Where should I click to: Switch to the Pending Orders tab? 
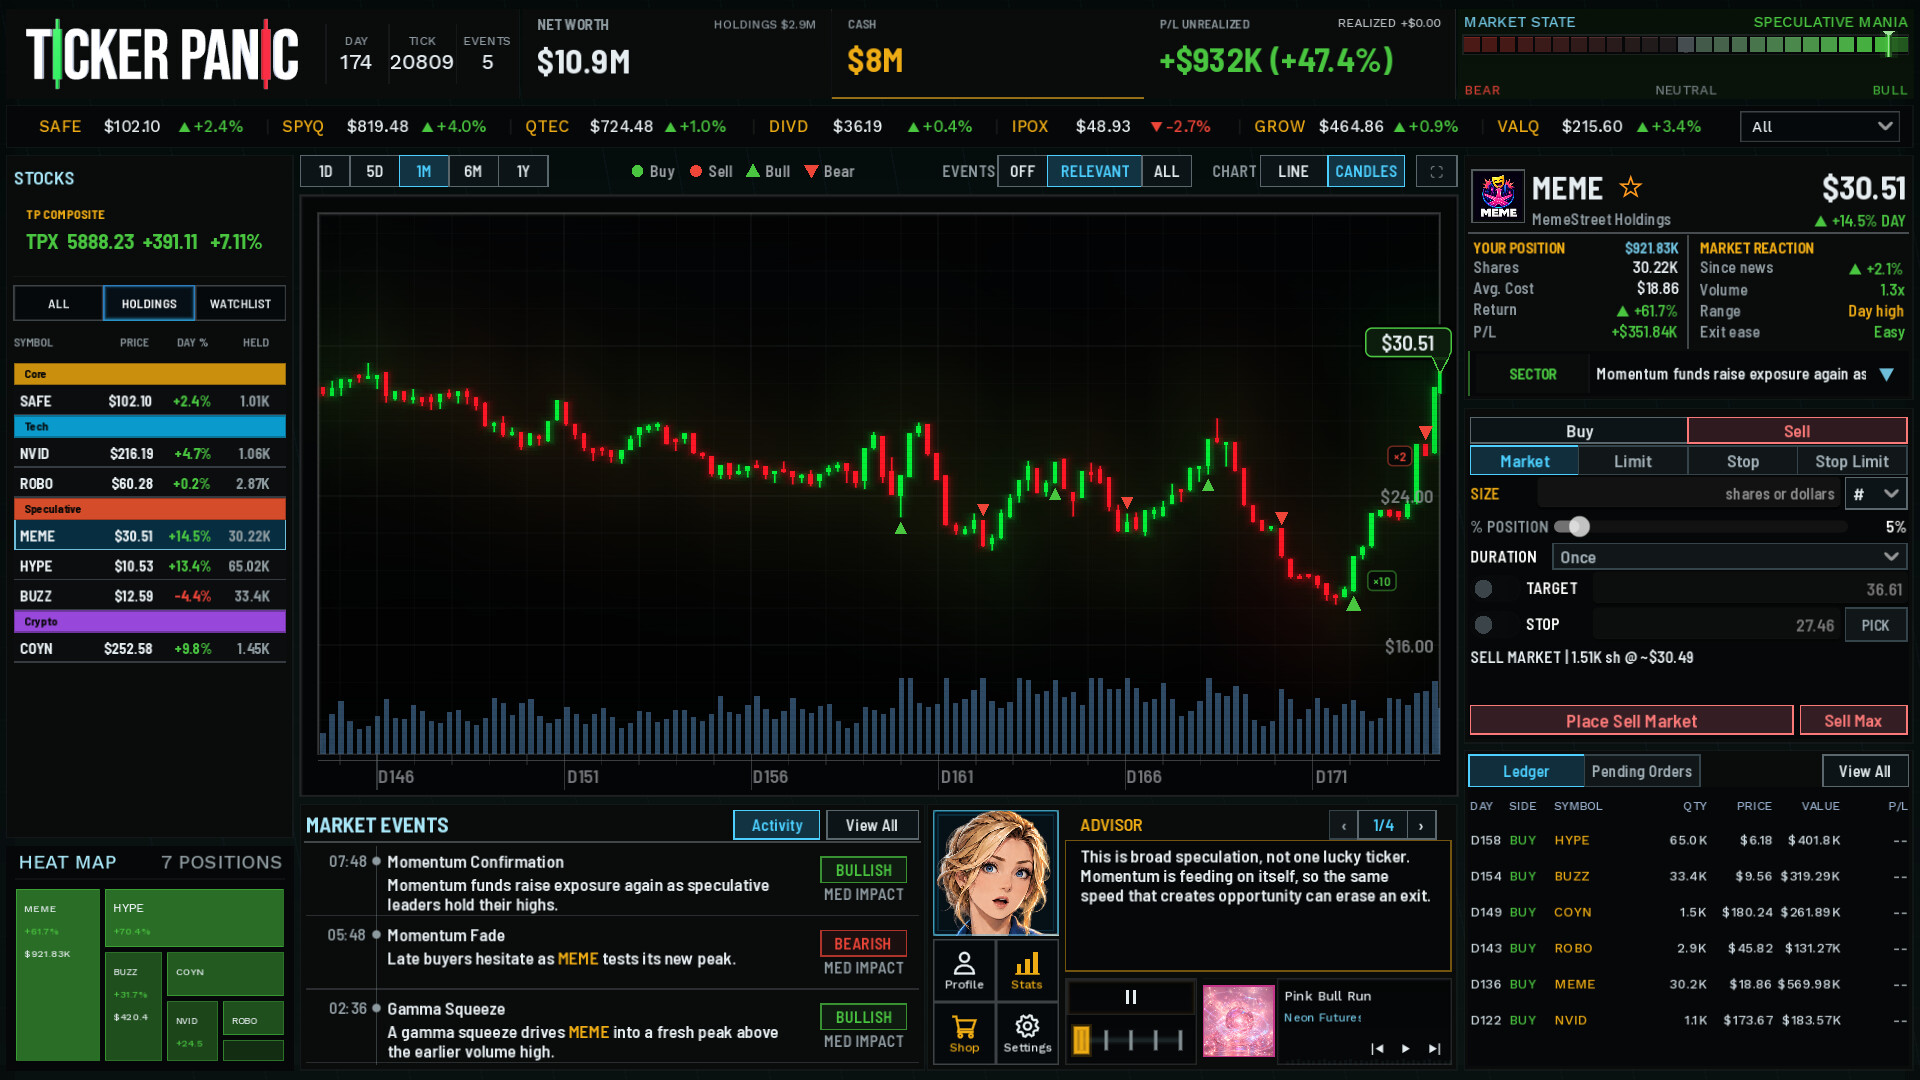pos(1641,772)
